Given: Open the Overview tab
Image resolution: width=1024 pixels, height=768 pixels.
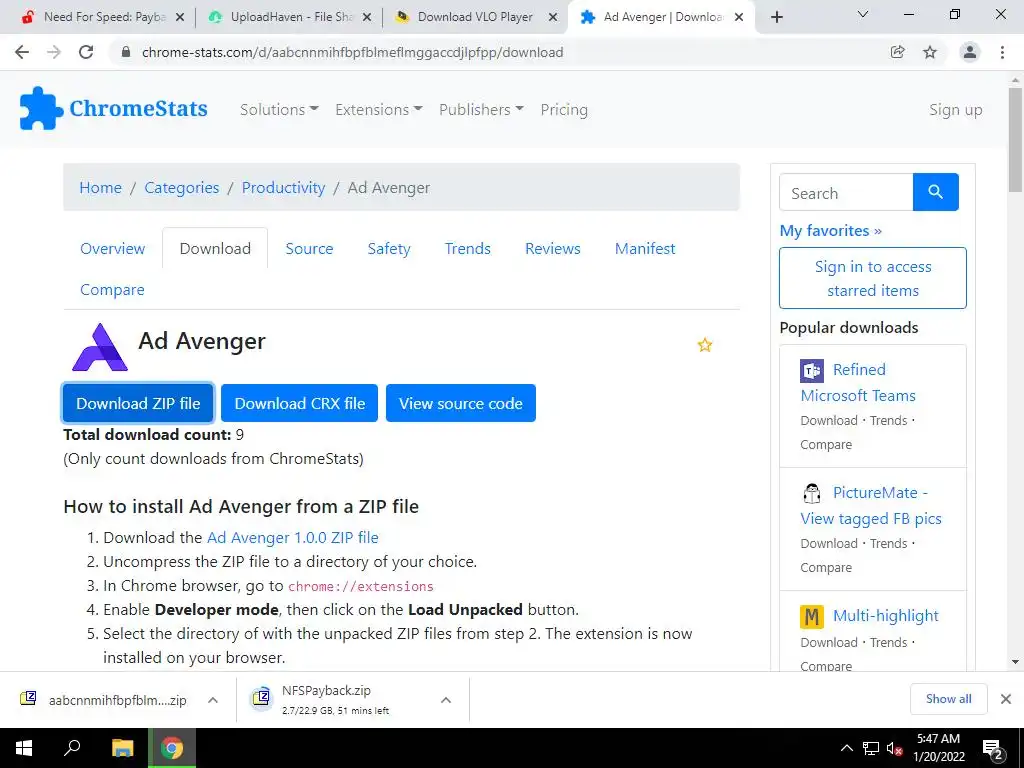Looking at the screenshot, I should tap(112, 249).
